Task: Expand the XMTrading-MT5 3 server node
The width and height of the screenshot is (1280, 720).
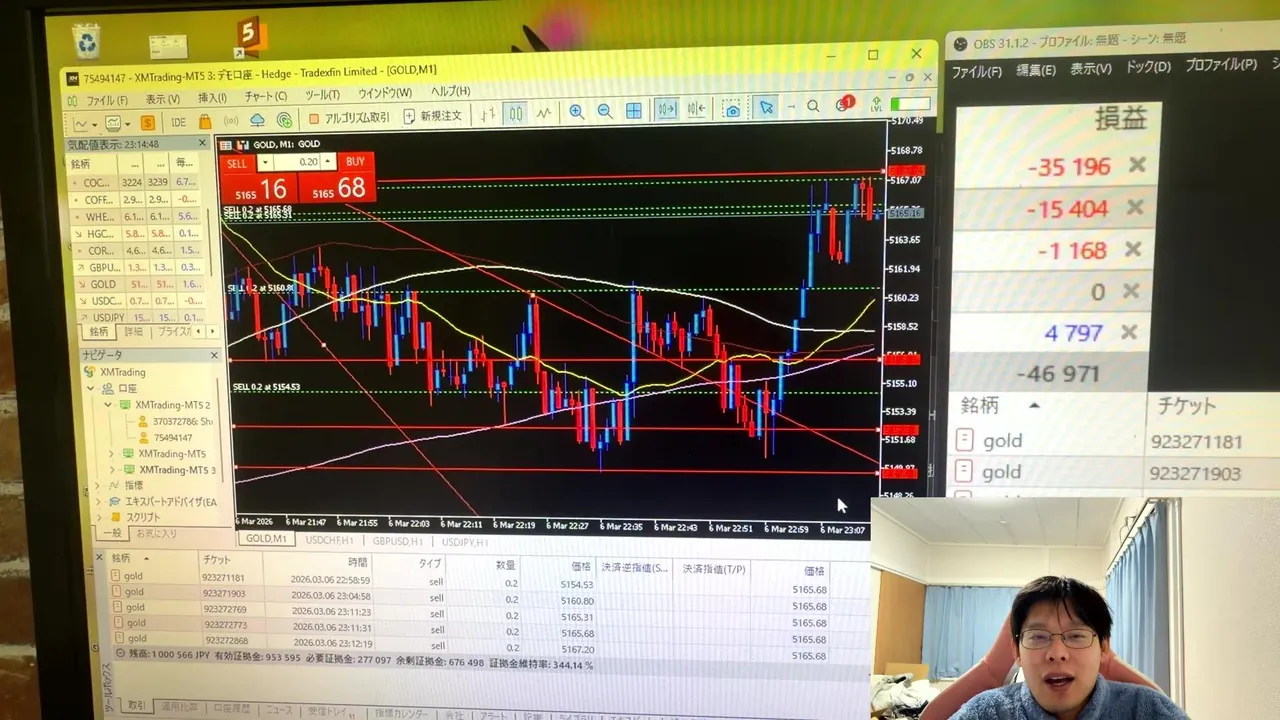Action: [112, 470]
